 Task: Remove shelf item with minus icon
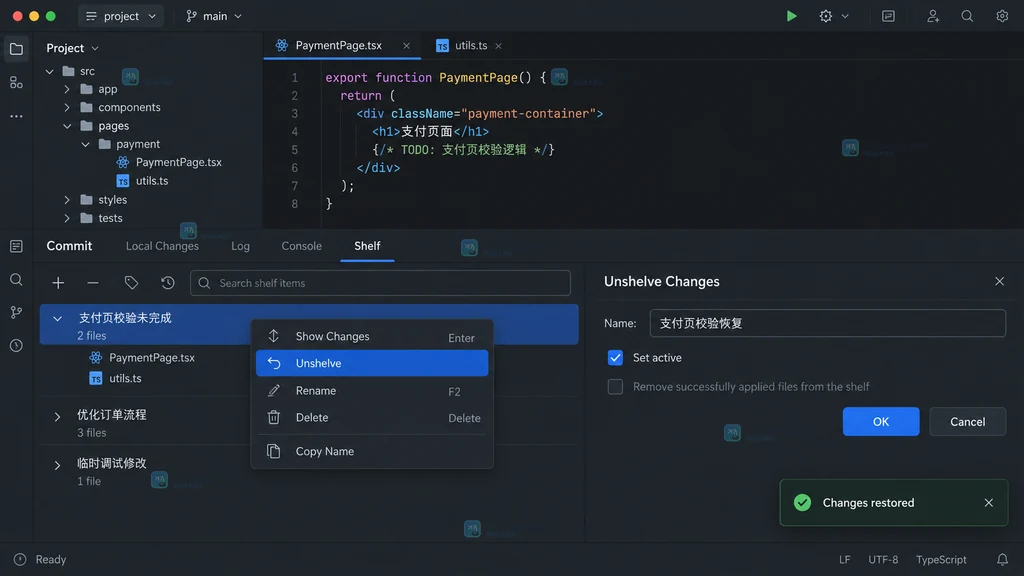[93, 283]
